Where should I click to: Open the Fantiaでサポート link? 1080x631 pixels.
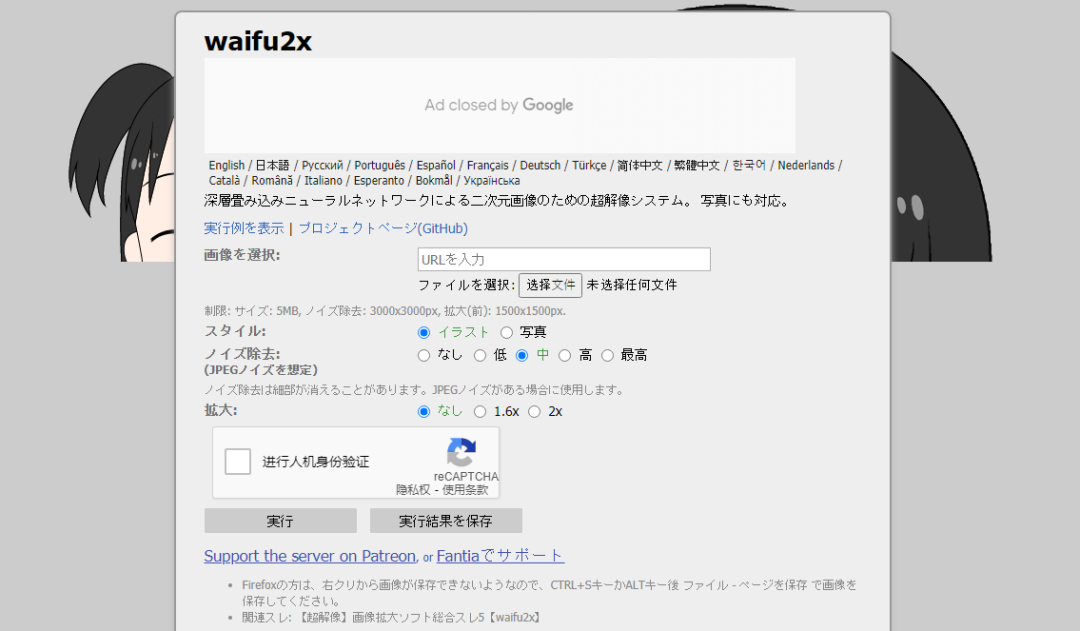click(x=500, y=556)
